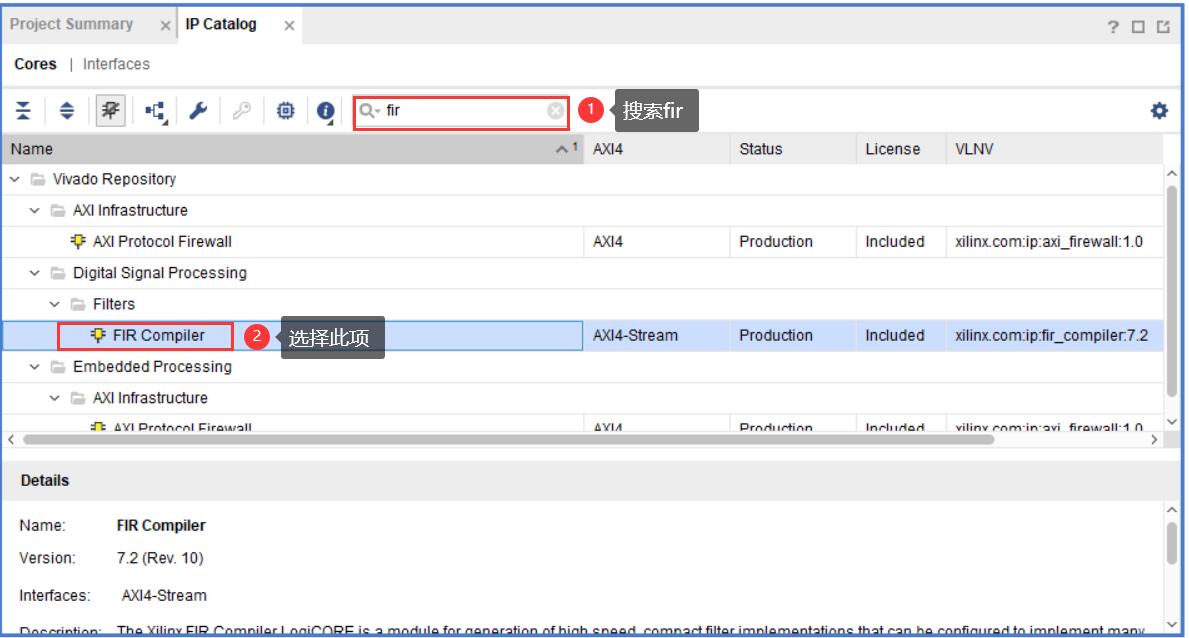Collapse the Vivado Repository tree node
The image size is (1189, 638).
pyautogui.click(x=14, y=179)
